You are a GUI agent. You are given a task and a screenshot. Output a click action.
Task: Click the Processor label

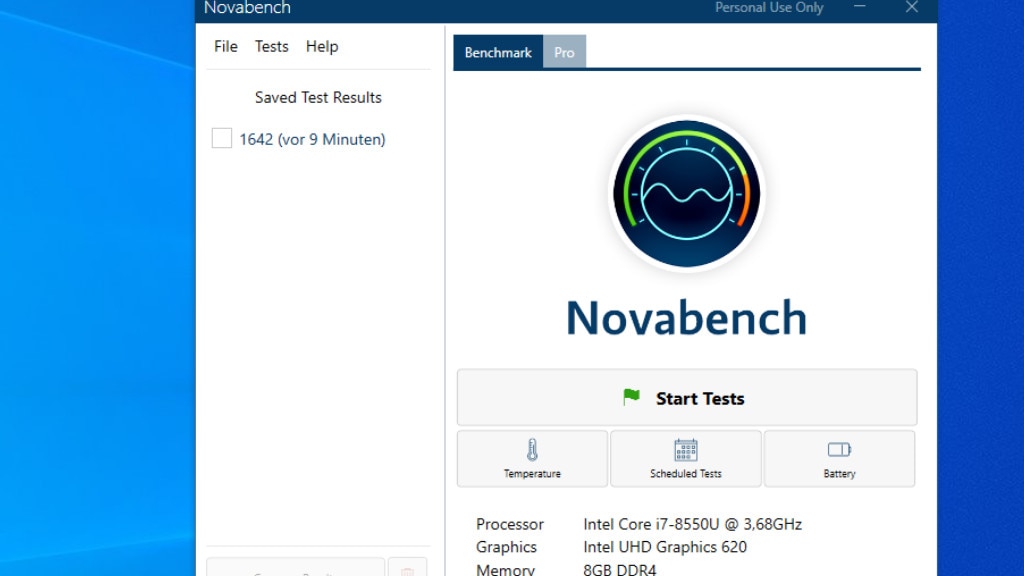coord(509,524)
